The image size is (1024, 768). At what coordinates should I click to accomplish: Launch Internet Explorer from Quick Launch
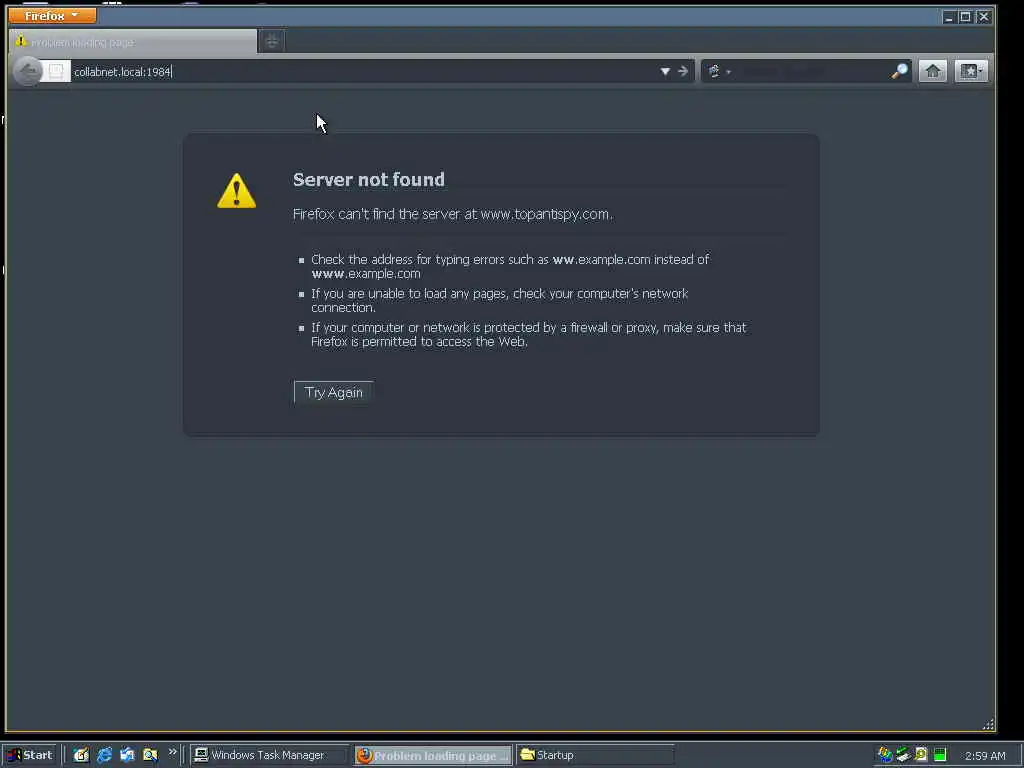(104, 755)
